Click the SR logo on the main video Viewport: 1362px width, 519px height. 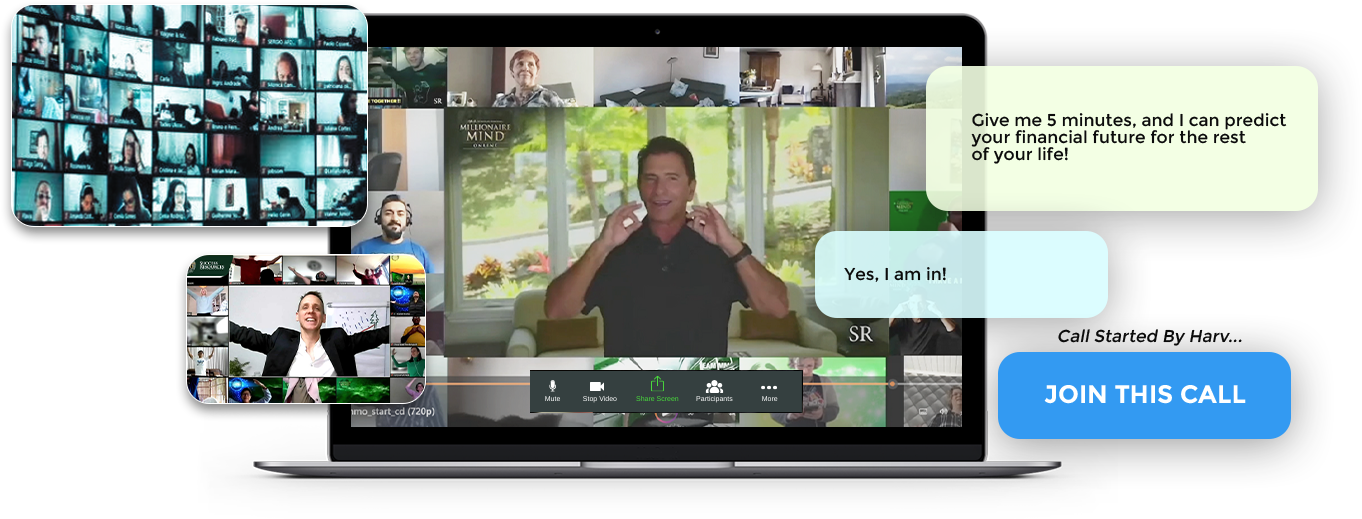[860, 334]
